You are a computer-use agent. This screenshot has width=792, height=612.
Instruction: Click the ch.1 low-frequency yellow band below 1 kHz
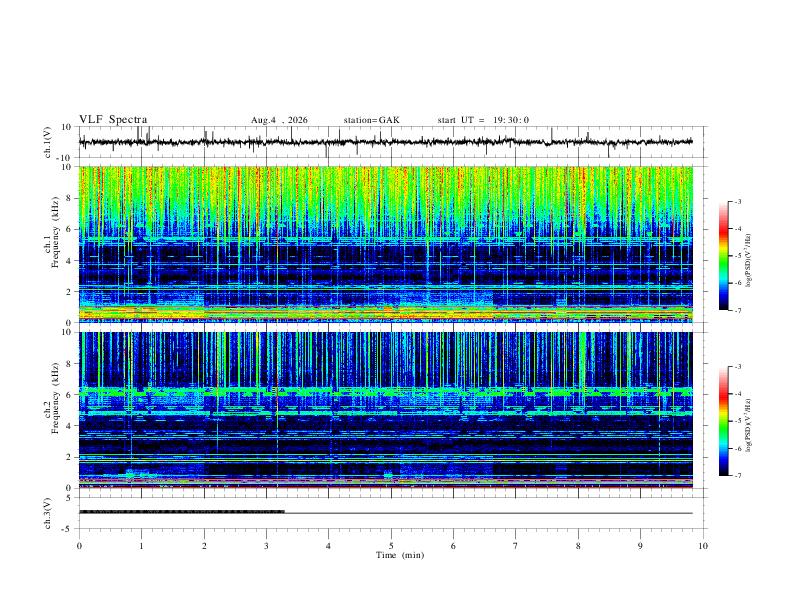coord(386,312)
